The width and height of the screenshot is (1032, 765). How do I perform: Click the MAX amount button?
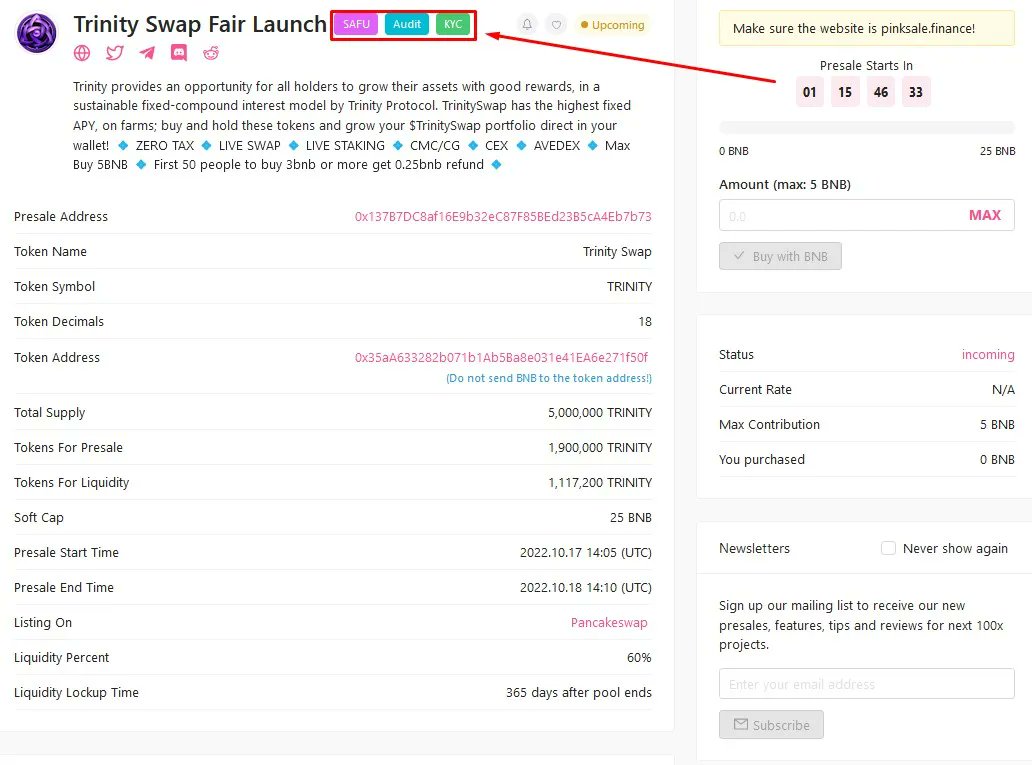(x=985, y=215)
